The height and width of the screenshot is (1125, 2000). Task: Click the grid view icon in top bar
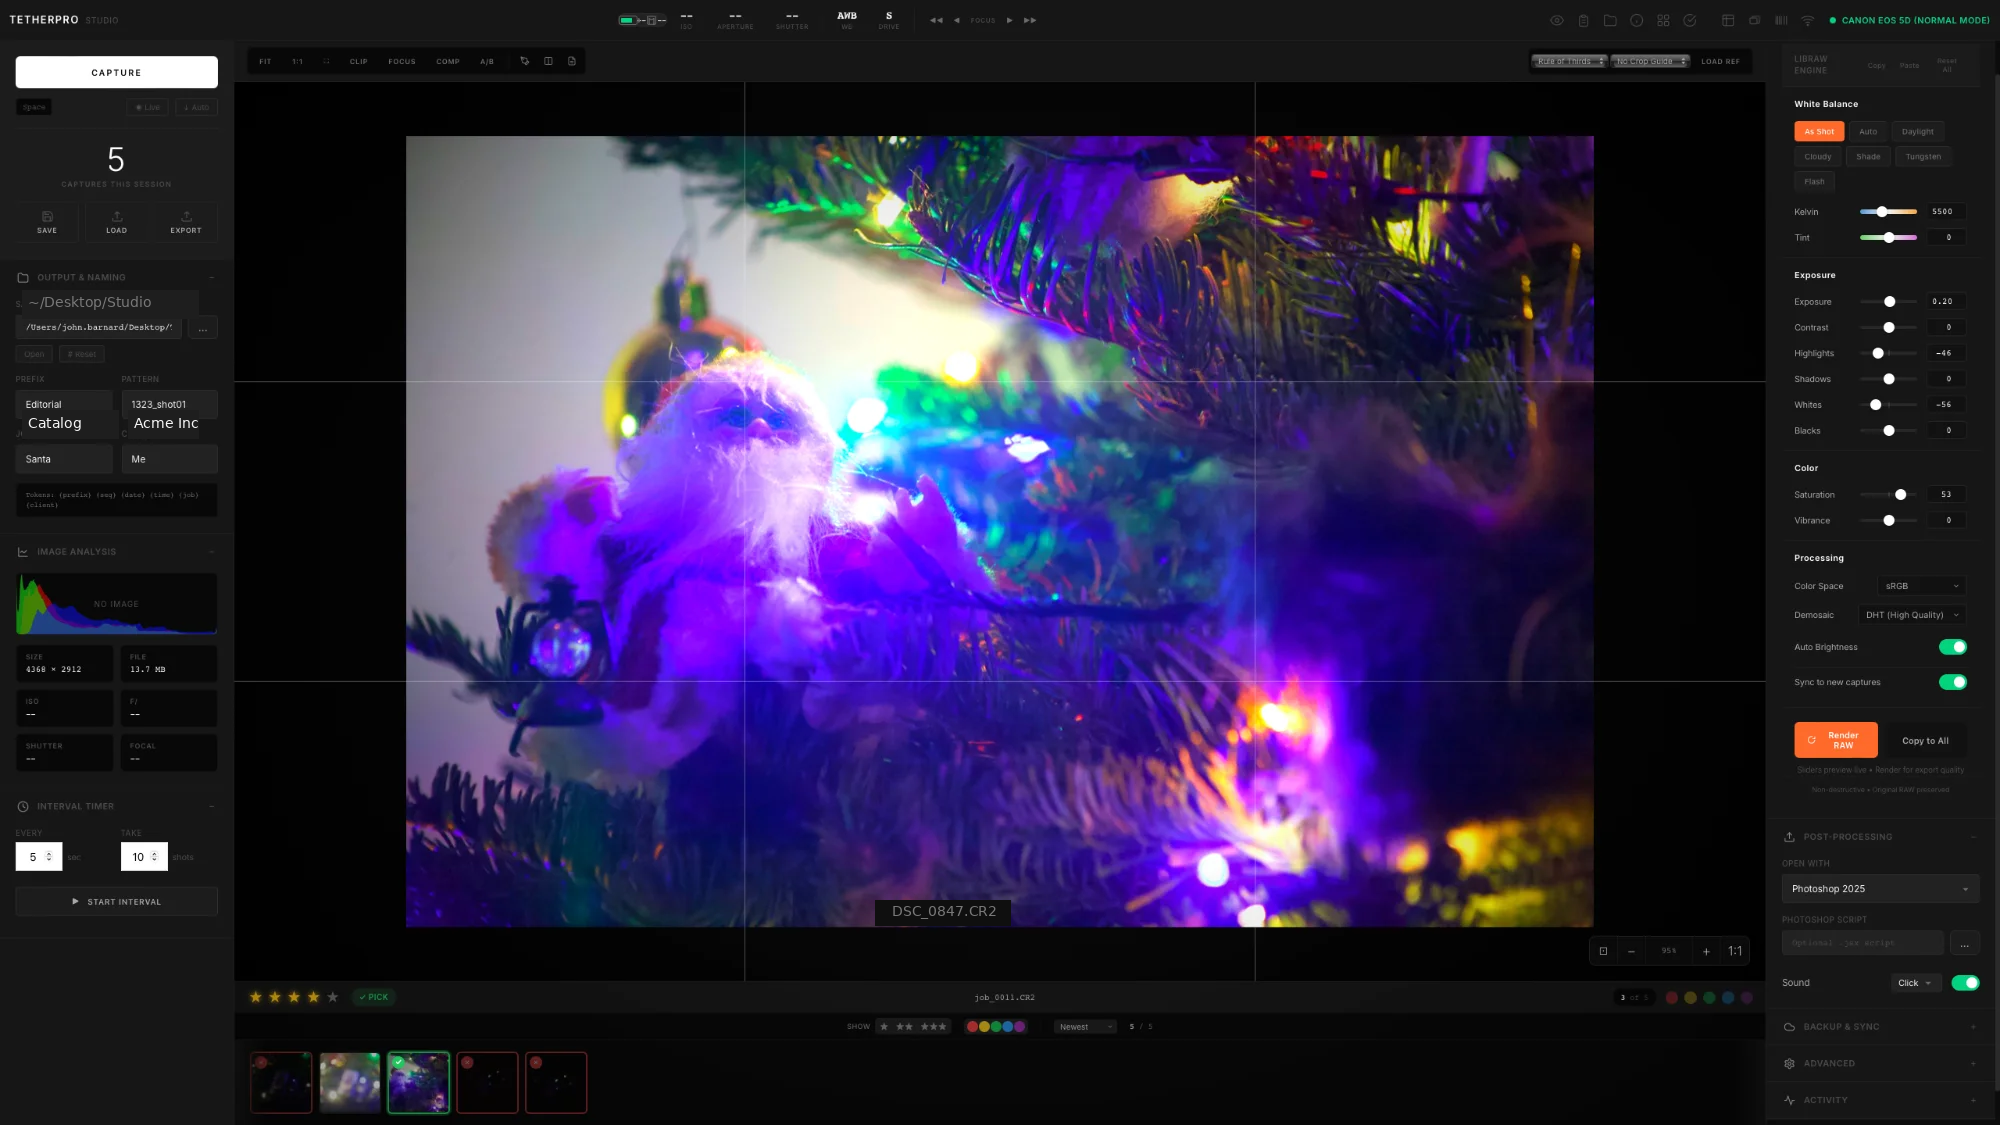tap(1663, 20)
